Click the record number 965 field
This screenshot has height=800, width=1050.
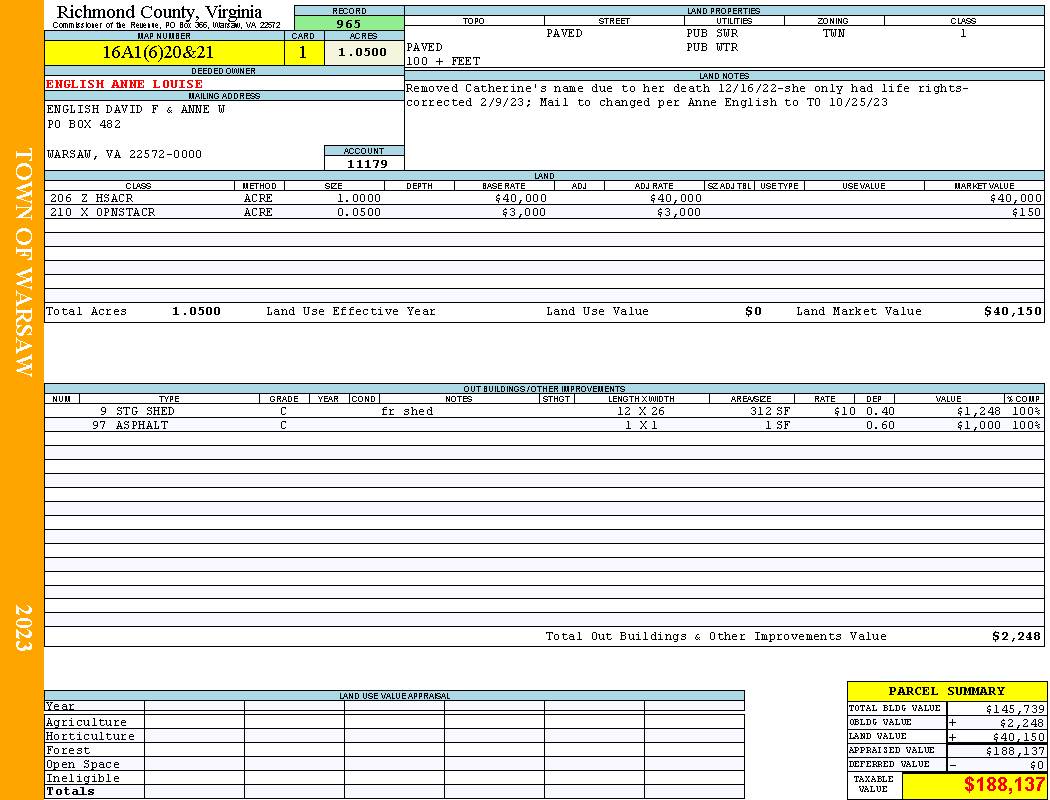pyautogui.click(x=349, y=23)
